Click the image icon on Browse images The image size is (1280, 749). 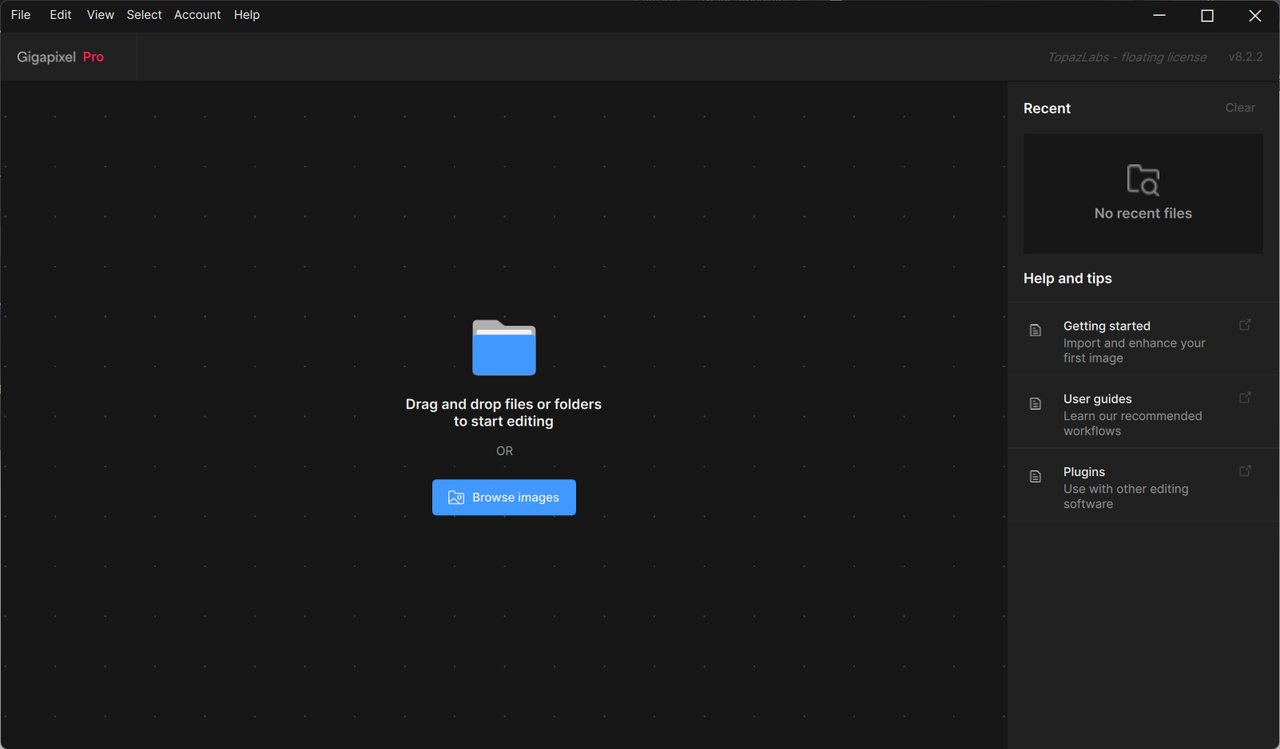456,497
